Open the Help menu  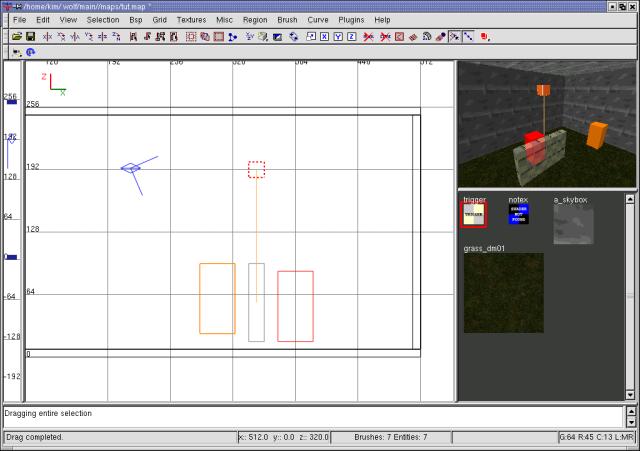[x=382, y=20]
